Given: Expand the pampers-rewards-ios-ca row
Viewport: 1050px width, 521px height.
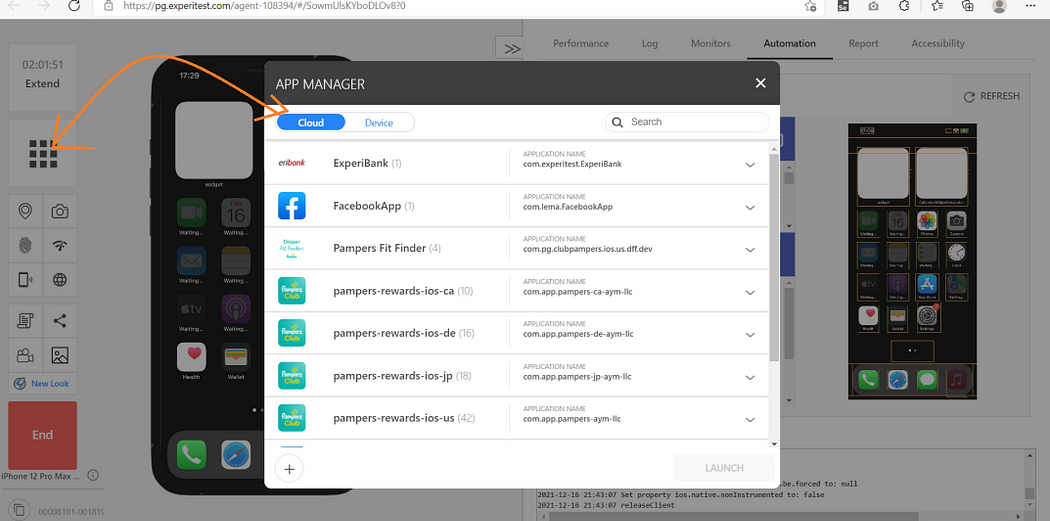Looking at the screenshot, I should pos(750,291).
